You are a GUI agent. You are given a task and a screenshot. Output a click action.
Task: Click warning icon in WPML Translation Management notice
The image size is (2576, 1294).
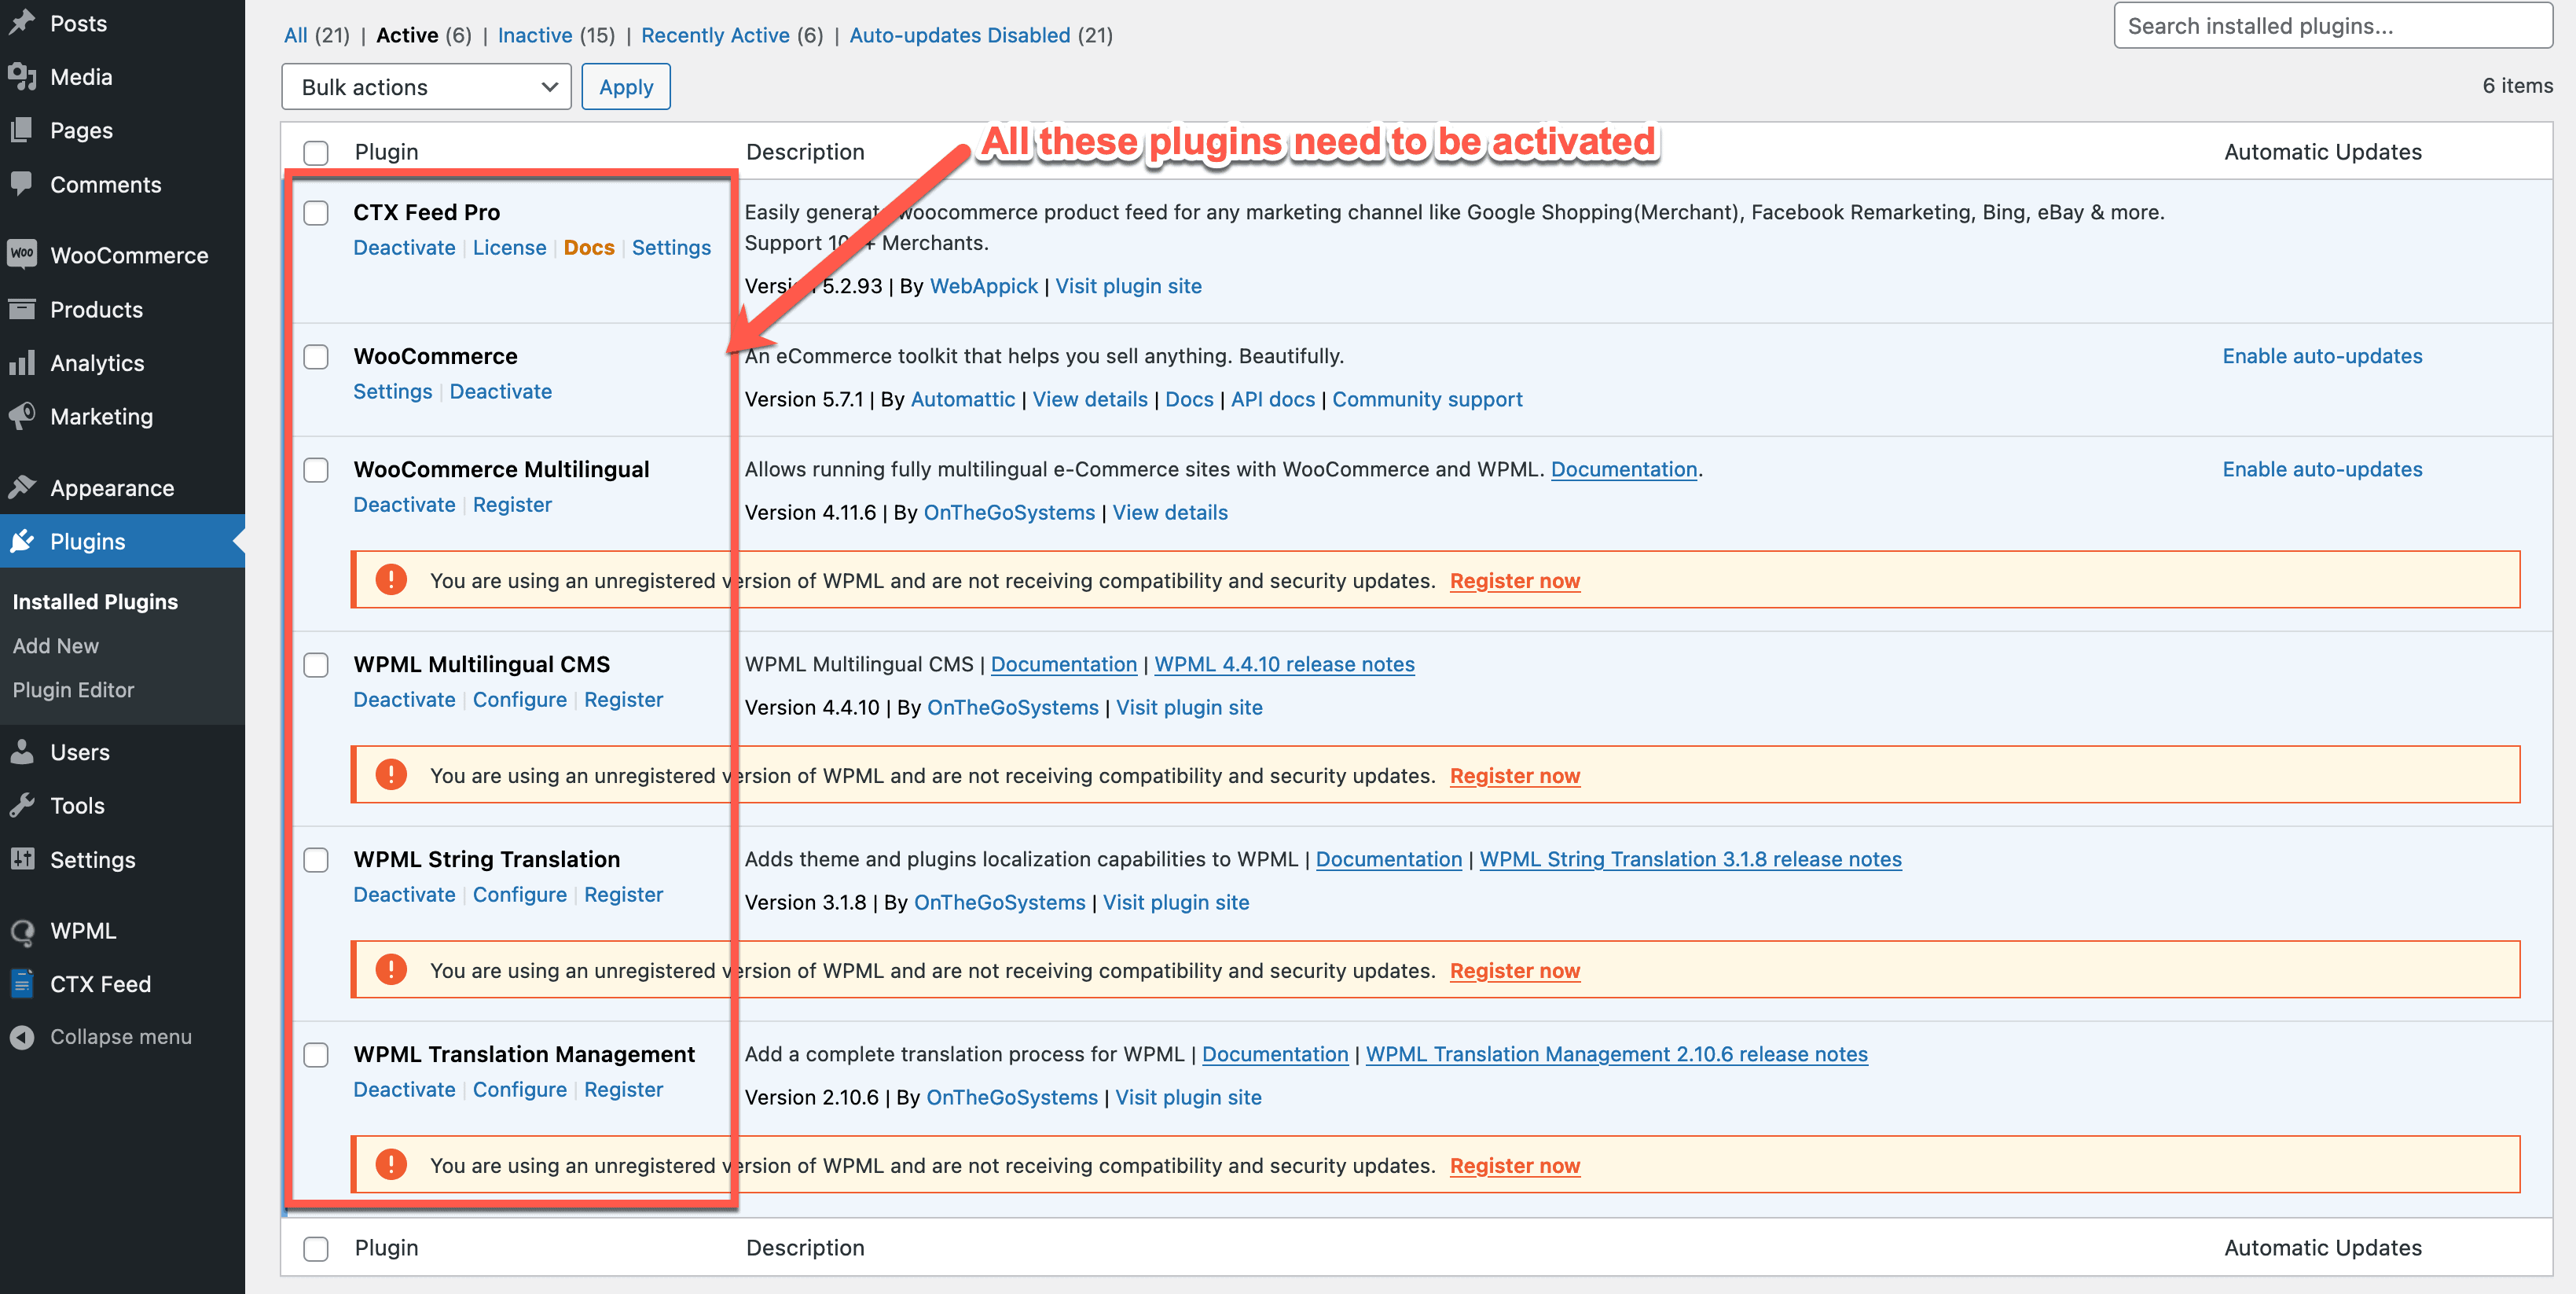391,1164
